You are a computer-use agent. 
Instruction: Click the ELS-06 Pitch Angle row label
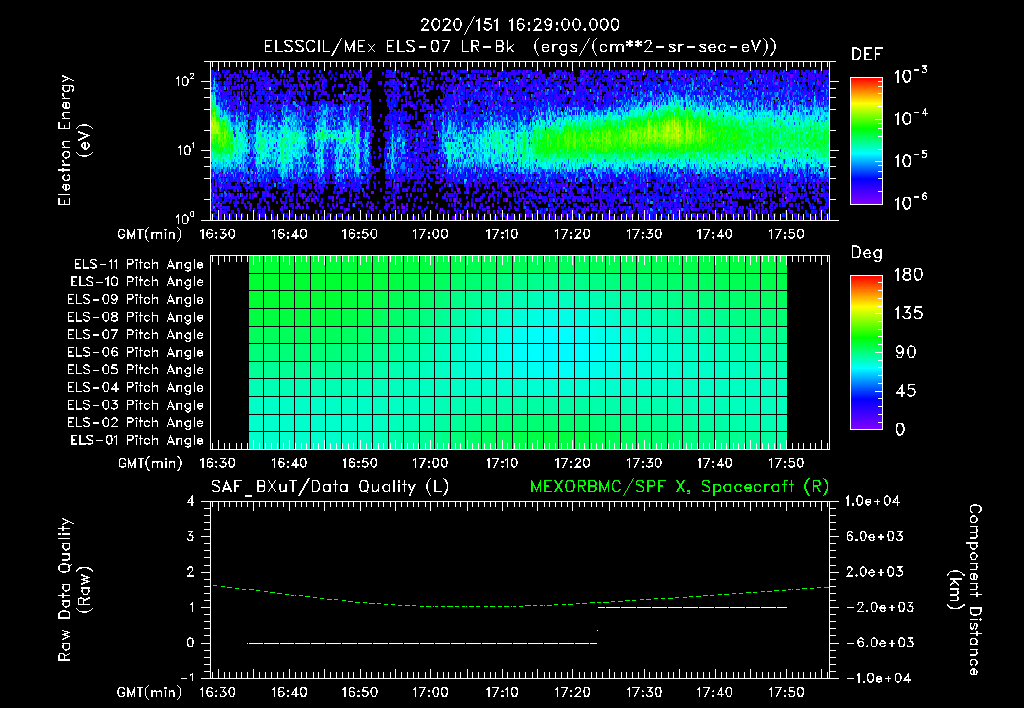pyautogui.click(x=135, y=353)
